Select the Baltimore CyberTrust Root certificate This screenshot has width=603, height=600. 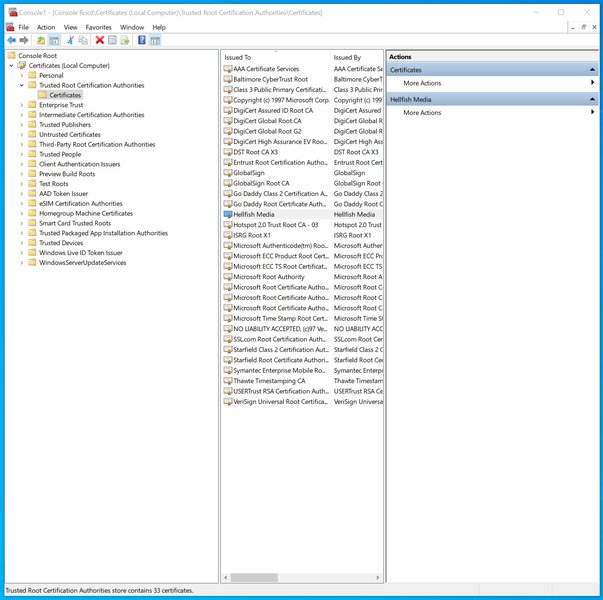(x=270, y=79)
